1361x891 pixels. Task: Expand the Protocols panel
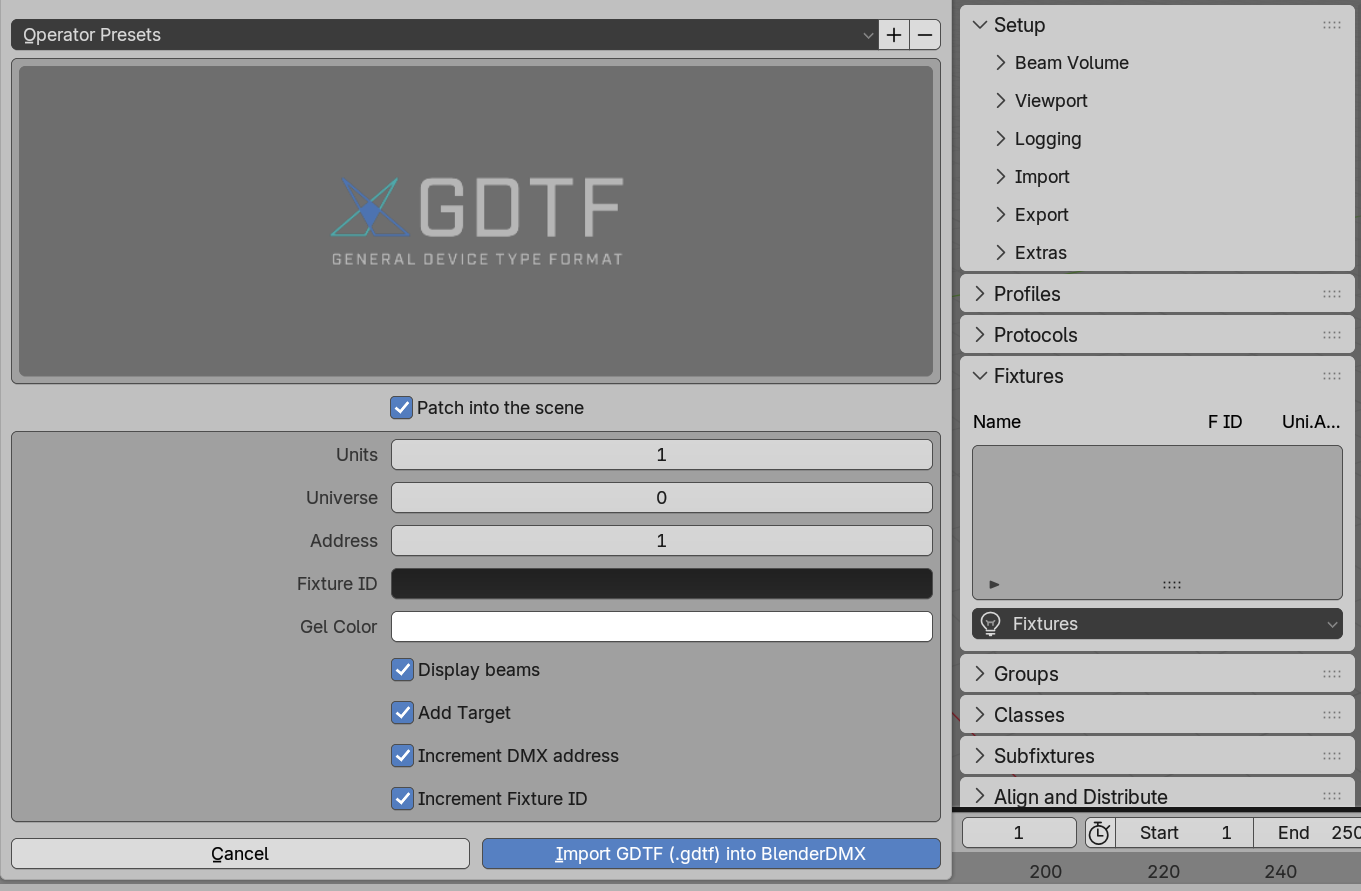979,335
